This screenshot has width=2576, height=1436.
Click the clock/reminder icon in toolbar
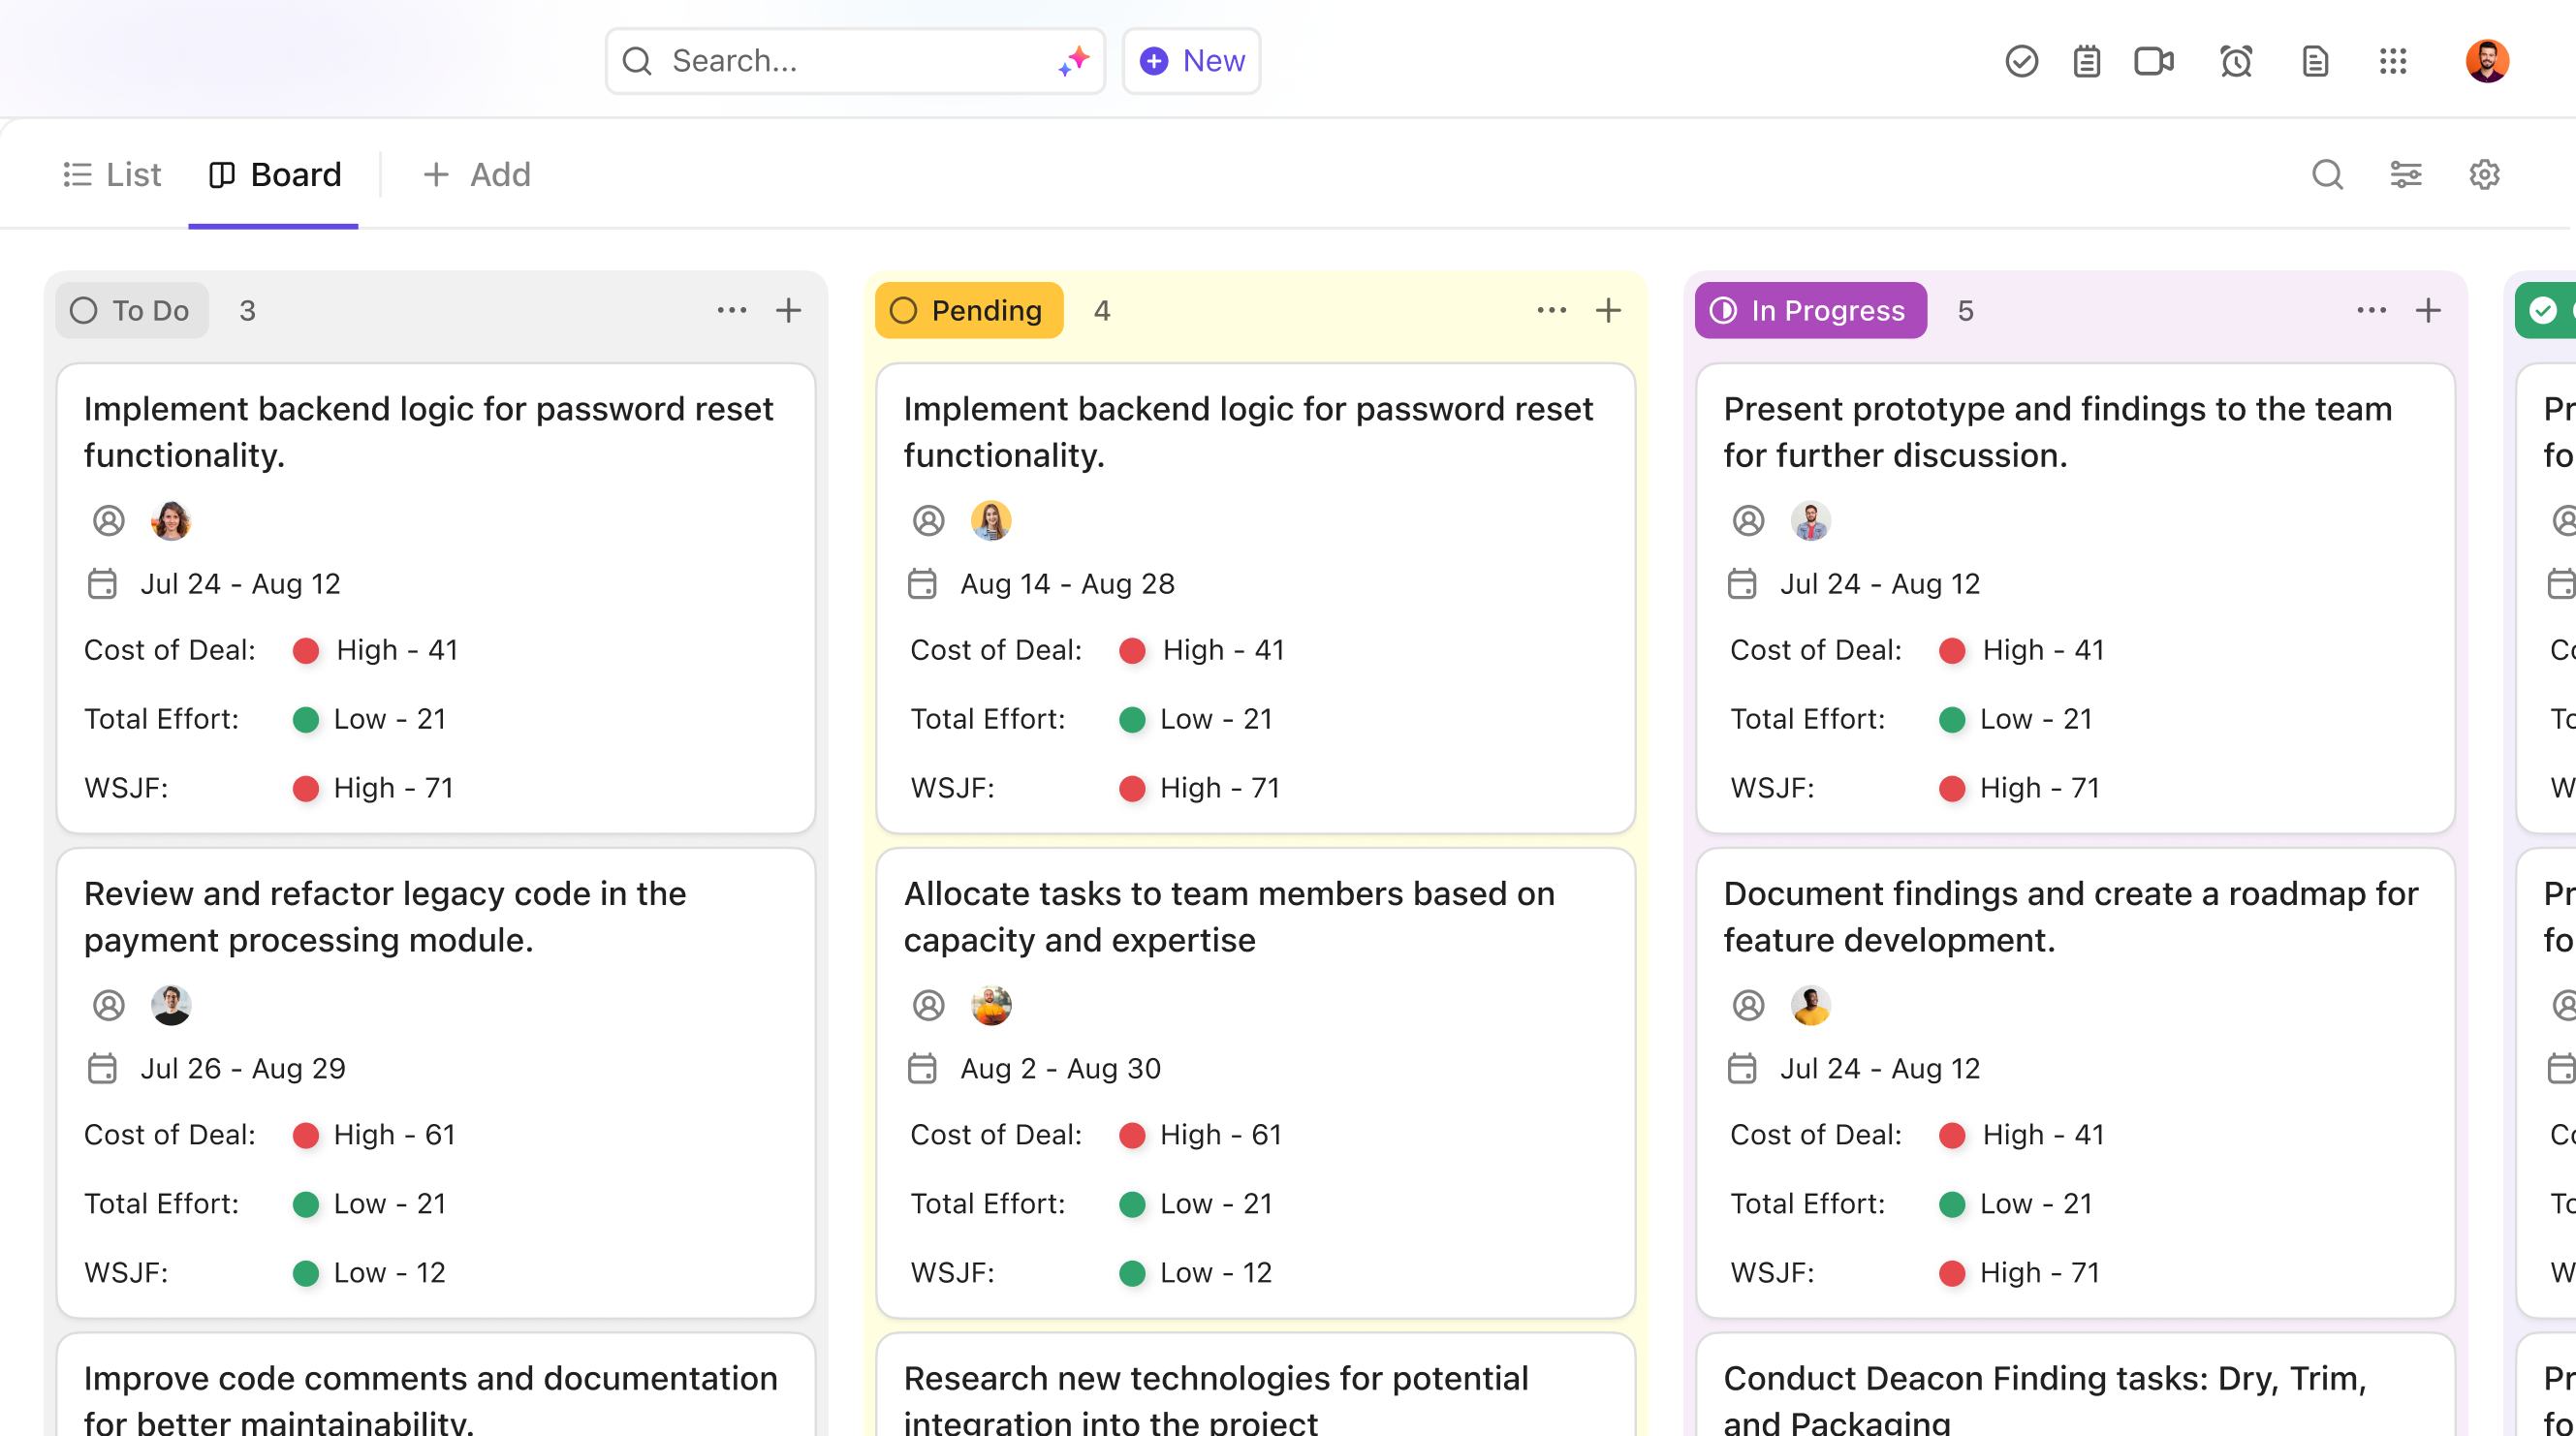pos(2237,62)
